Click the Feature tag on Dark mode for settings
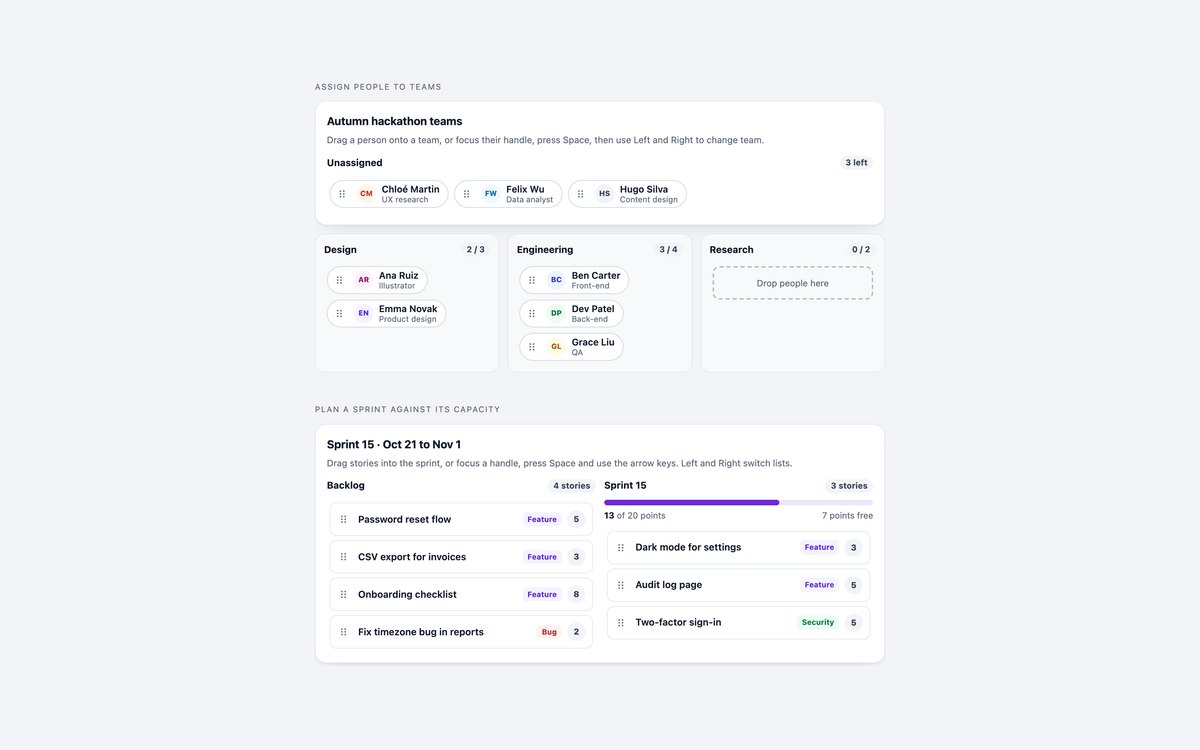1200x750 pixels. coord(819,548)
